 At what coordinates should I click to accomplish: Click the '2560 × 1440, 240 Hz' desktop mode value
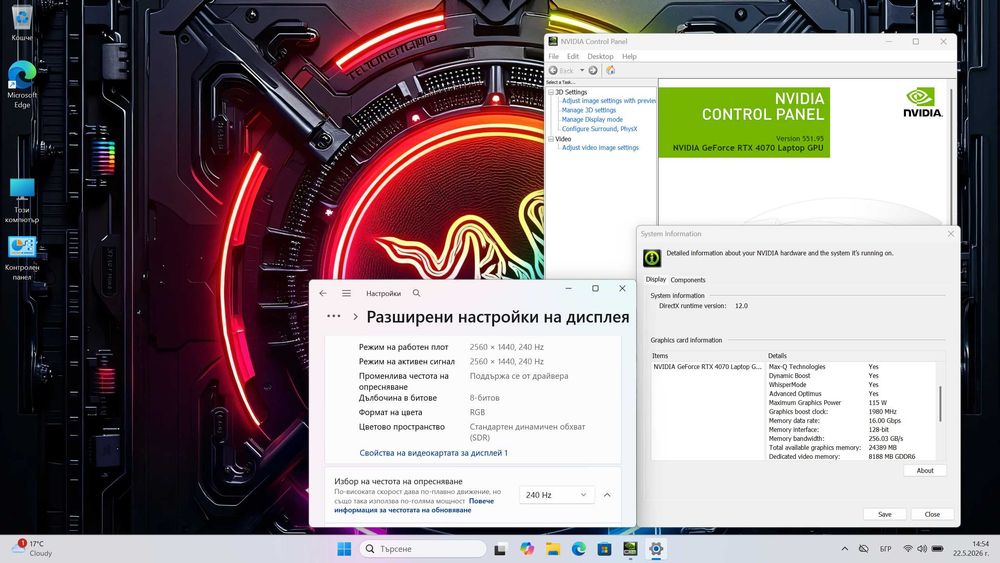pos(506,347)
